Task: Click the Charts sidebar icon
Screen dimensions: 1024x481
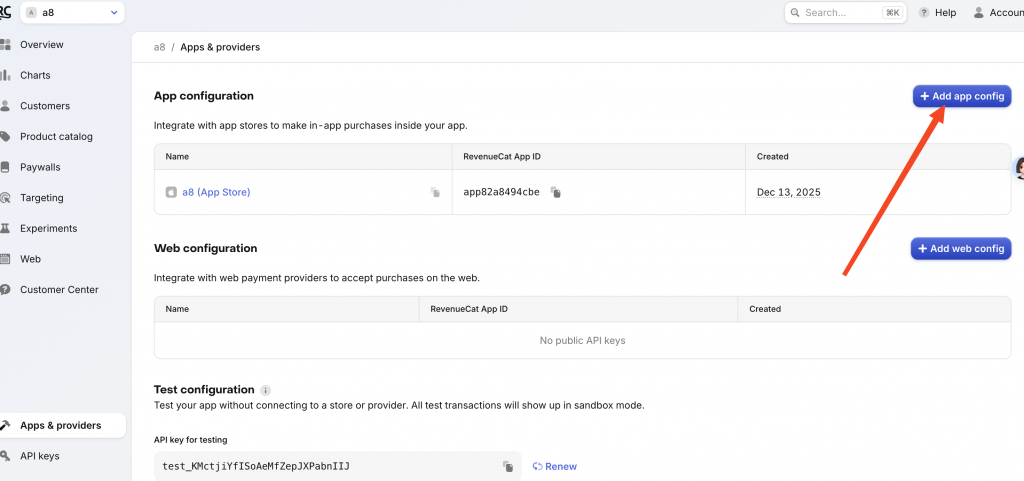Action: (6, 75)
